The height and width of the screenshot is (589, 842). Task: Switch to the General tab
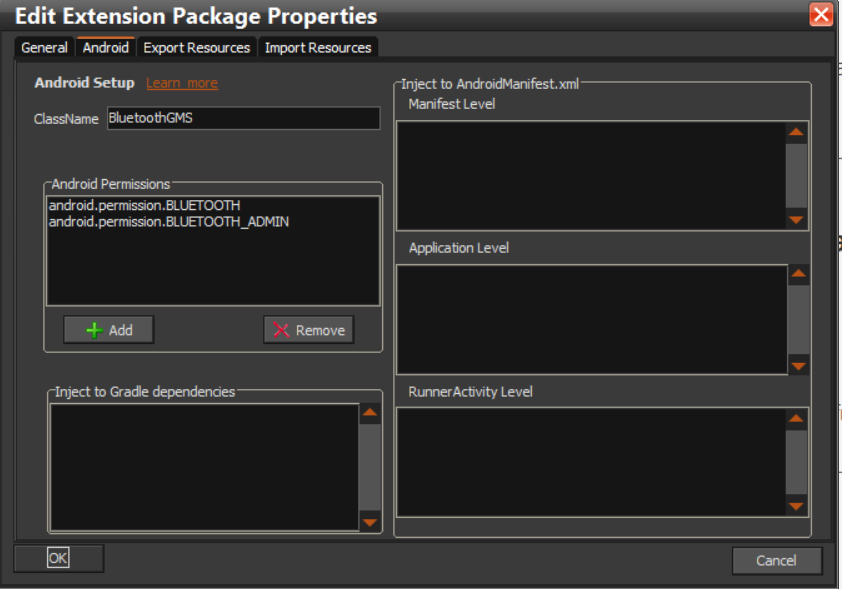coord(45,48)
